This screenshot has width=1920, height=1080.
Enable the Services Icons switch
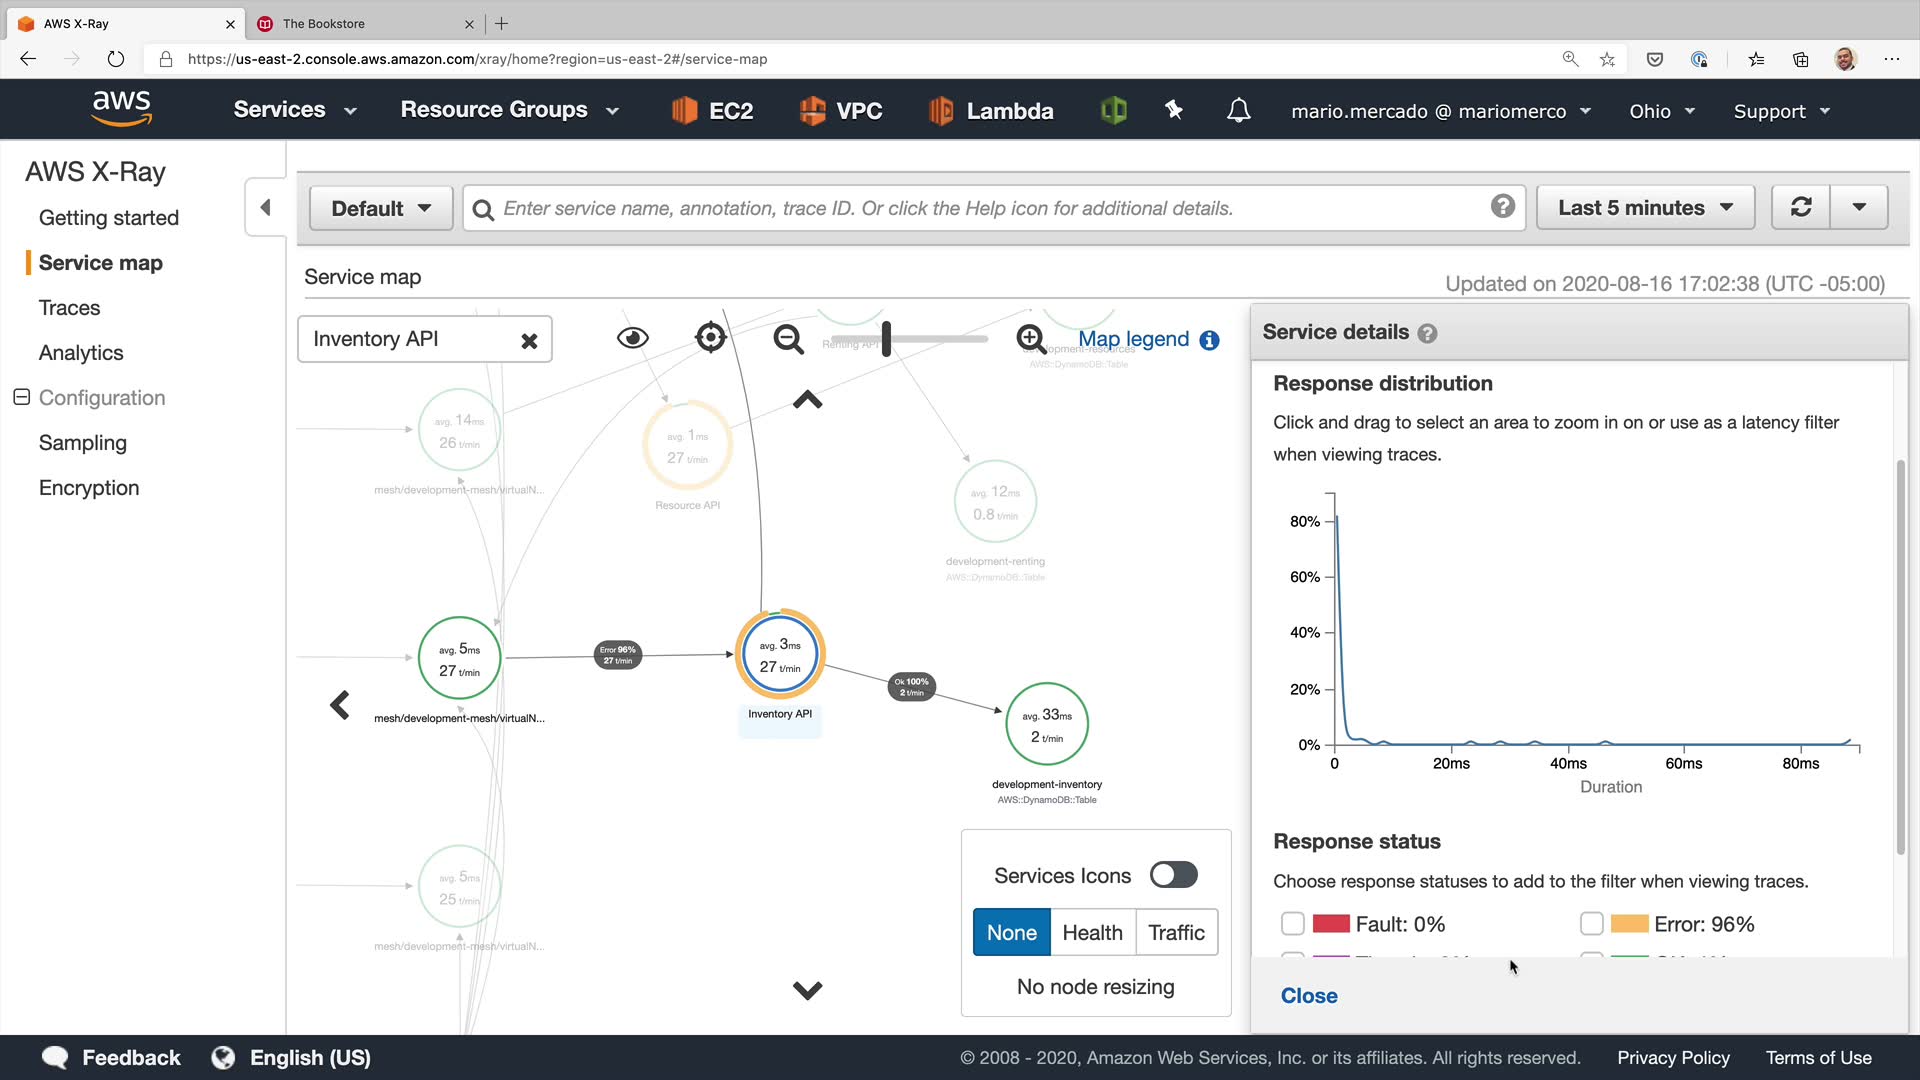(x=1173, y=875)
